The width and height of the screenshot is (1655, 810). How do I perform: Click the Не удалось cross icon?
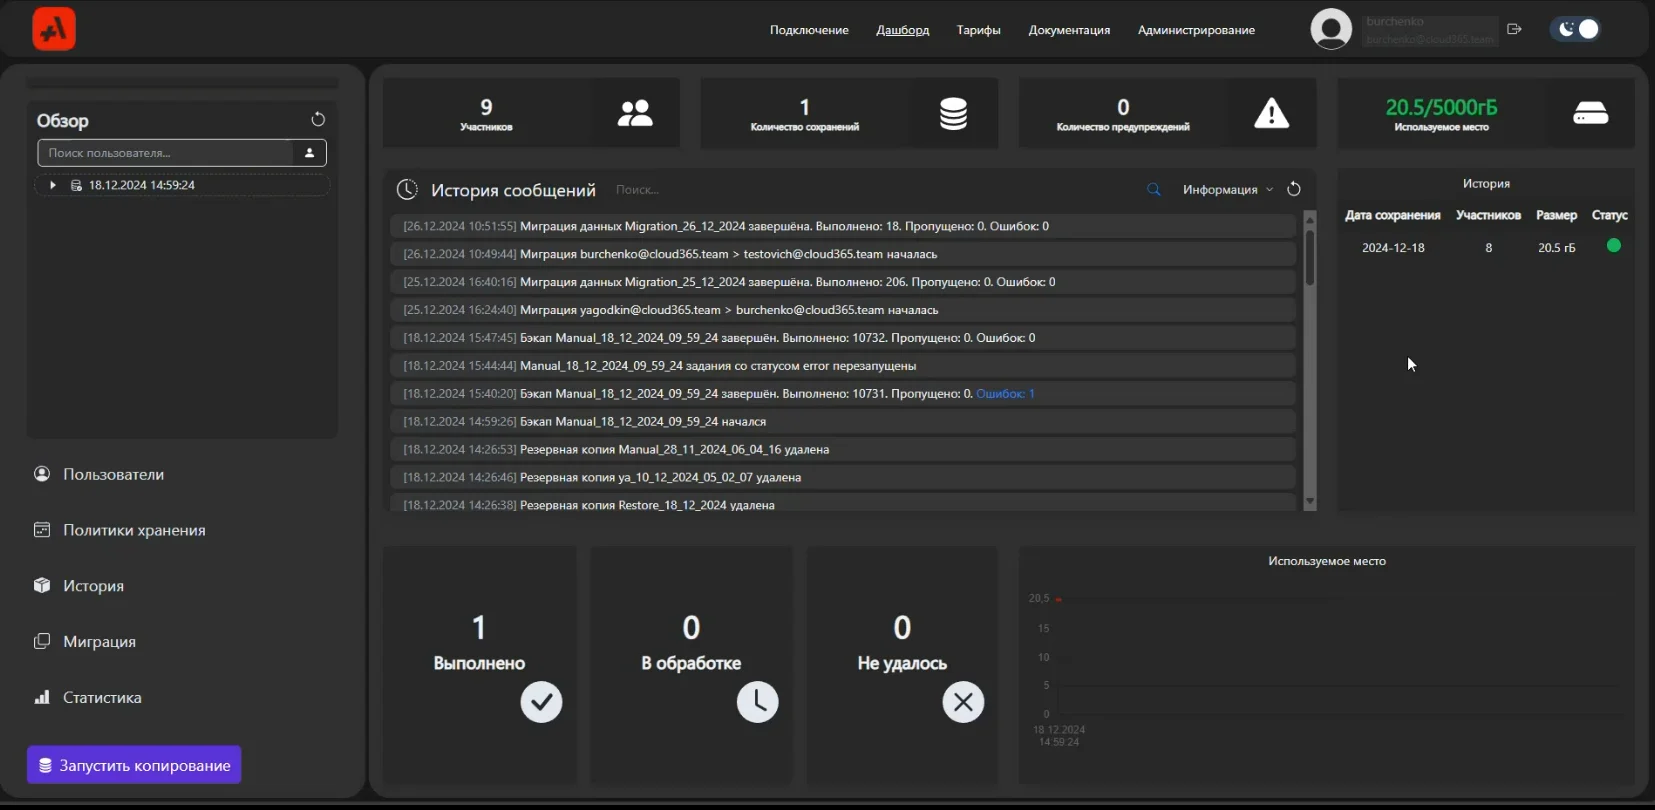click(963, 702)
